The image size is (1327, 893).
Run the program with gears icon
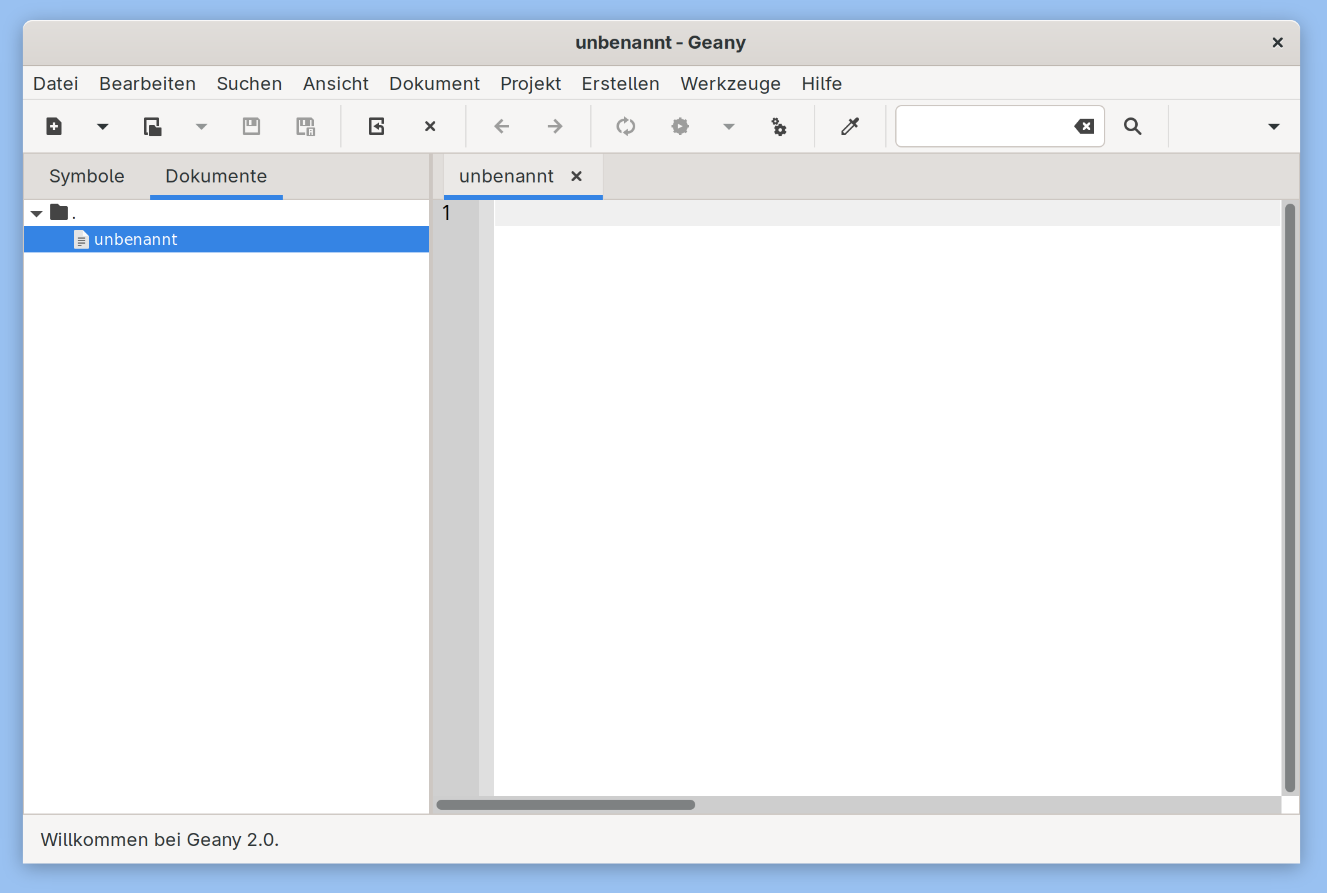(x=779, y=126)
